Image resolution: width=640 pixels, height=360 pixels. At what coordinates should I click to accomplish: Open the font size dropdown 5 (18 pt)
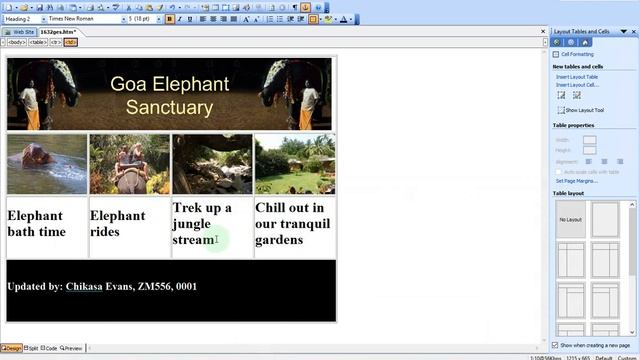159,19
